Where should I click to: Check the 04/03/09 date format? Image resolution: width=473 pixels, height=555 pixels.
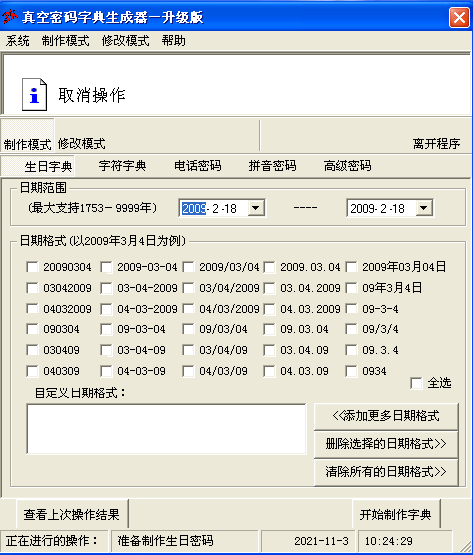click(188, 371)
